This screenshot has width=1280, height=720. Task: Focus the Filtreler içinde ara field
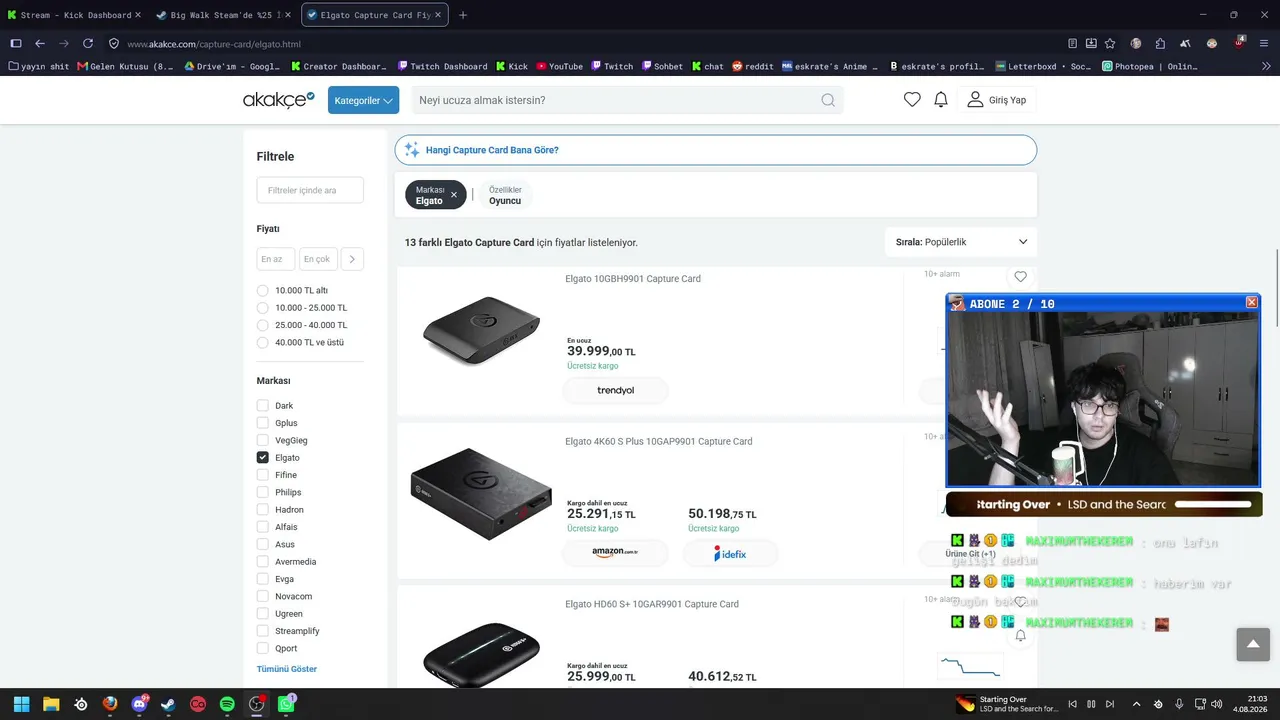click(310, 190)
